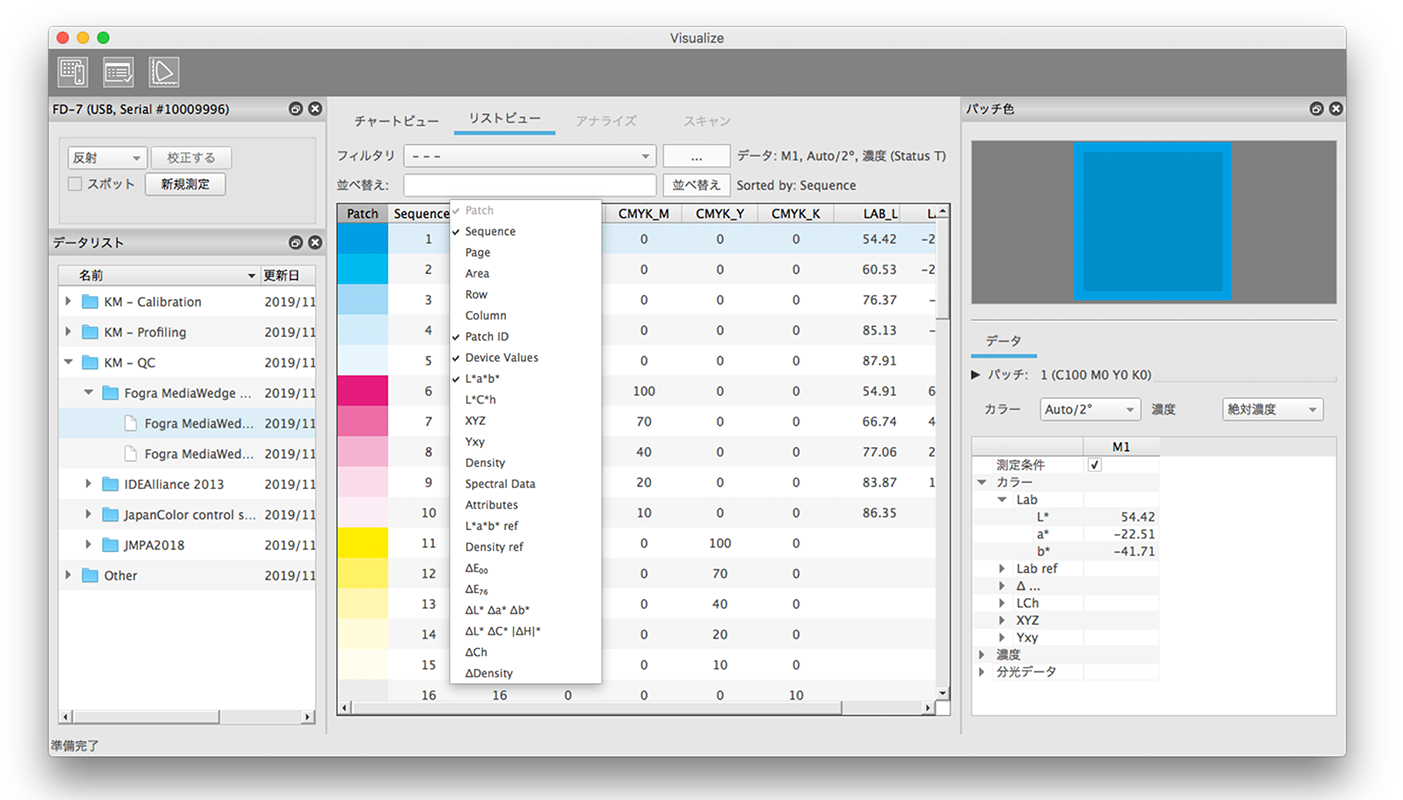Switch to the リストビュー tab
The width and height of the screenshot is (1403, 800).
coord(505,119)
